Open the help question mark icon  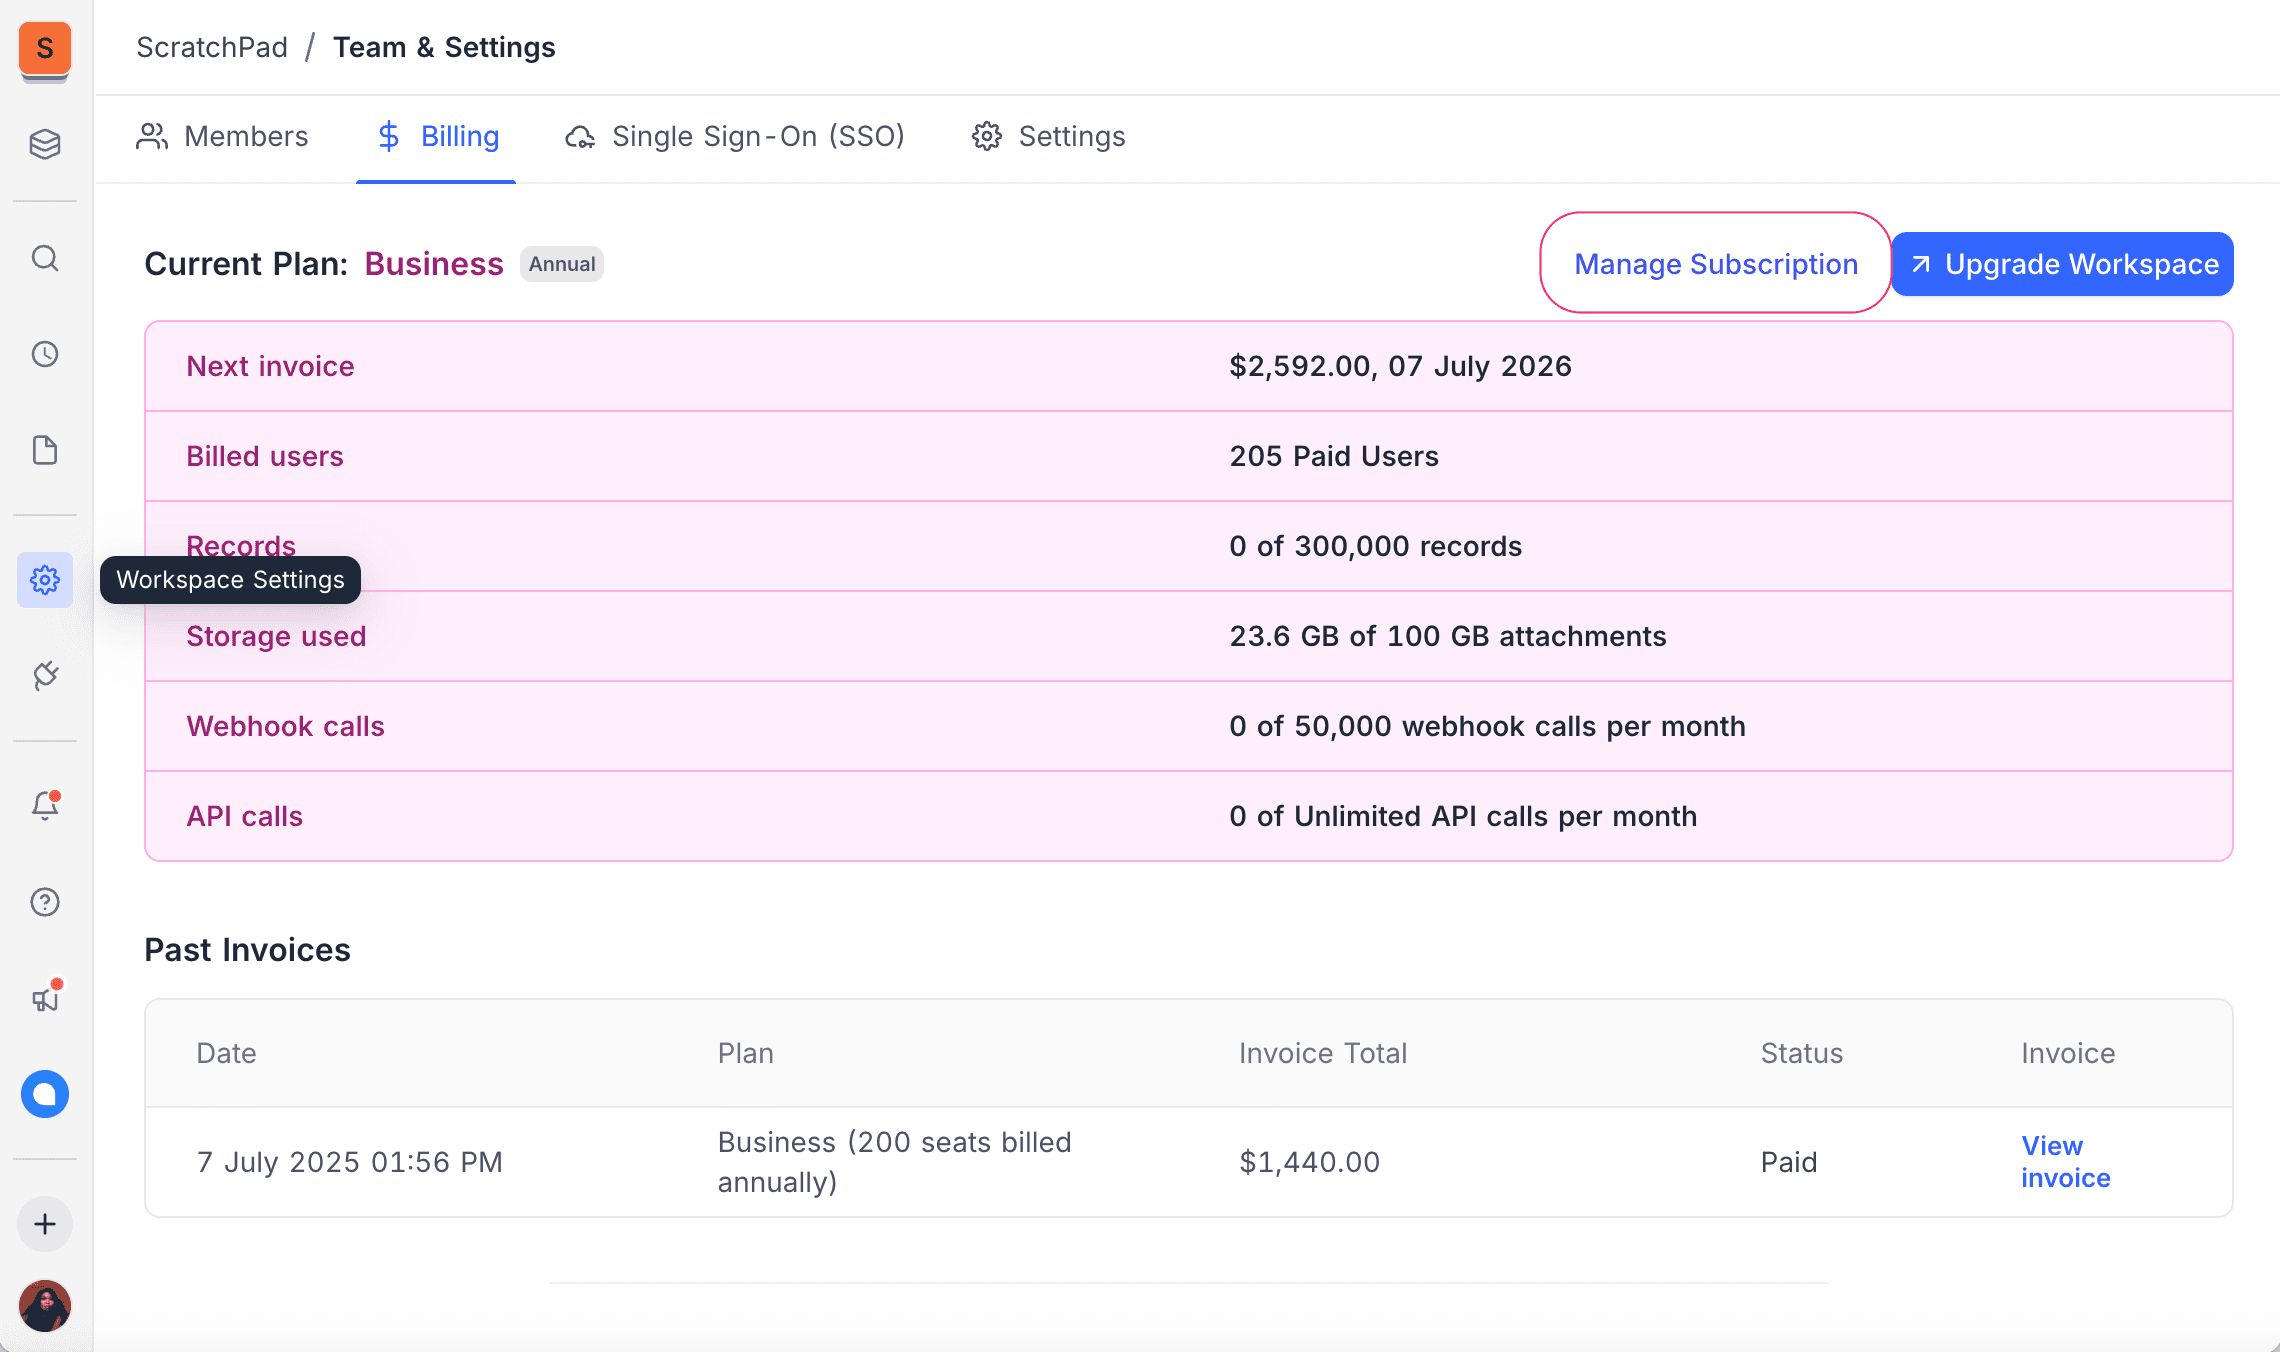(x=45, y=902)
